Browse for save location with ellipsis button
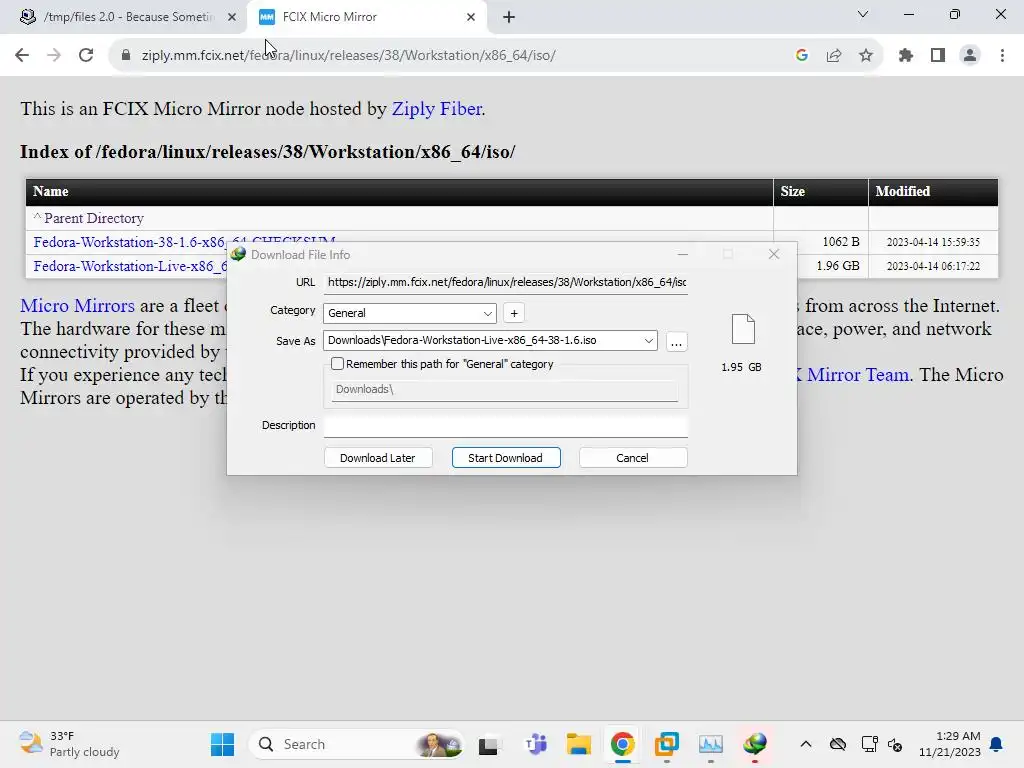 click(677, 342)
